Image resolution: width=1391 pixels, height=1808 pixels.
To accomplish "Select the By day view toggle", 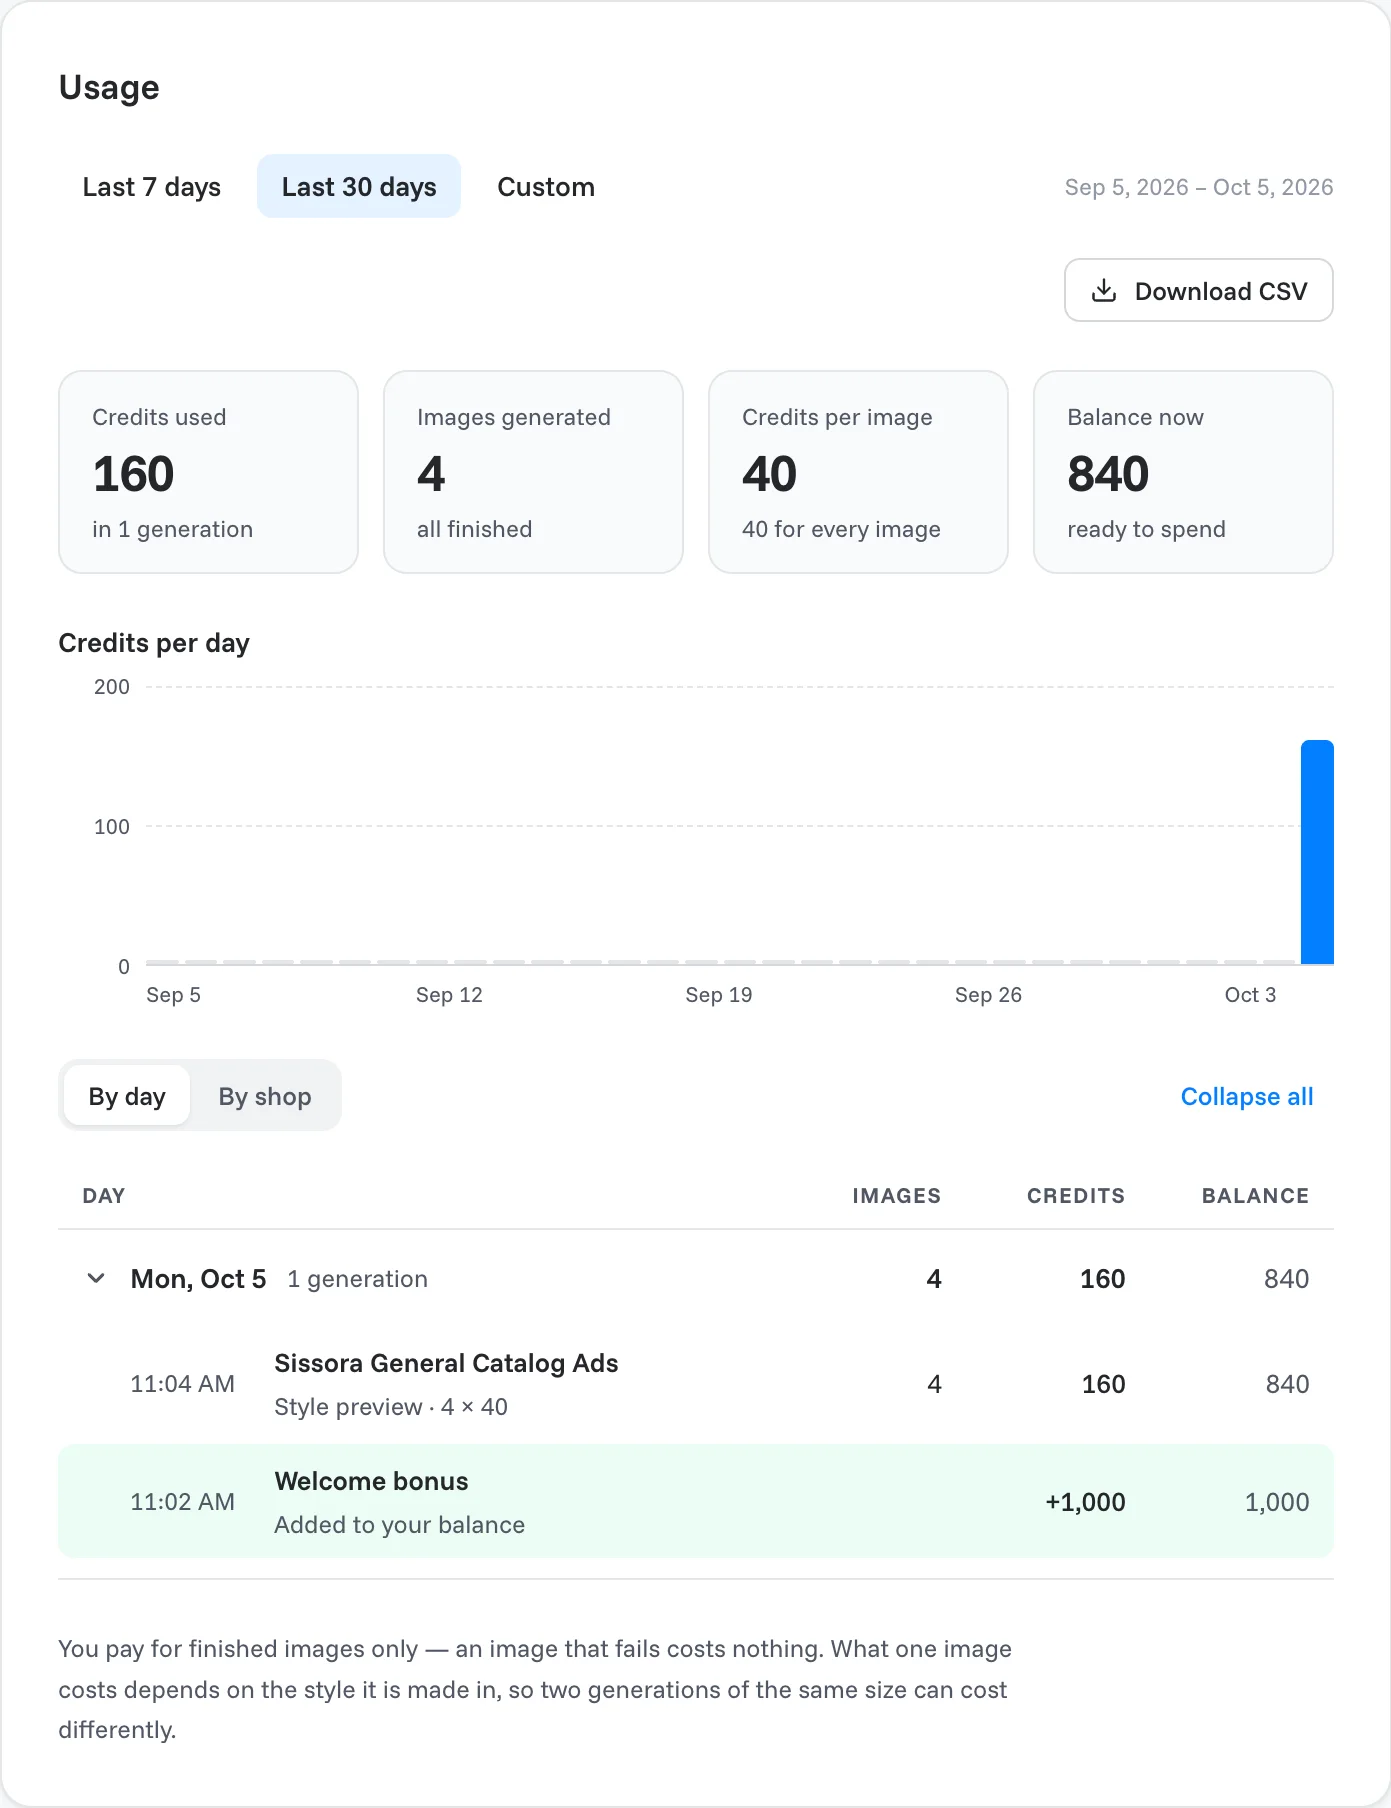I will (x=127, y=1096).
